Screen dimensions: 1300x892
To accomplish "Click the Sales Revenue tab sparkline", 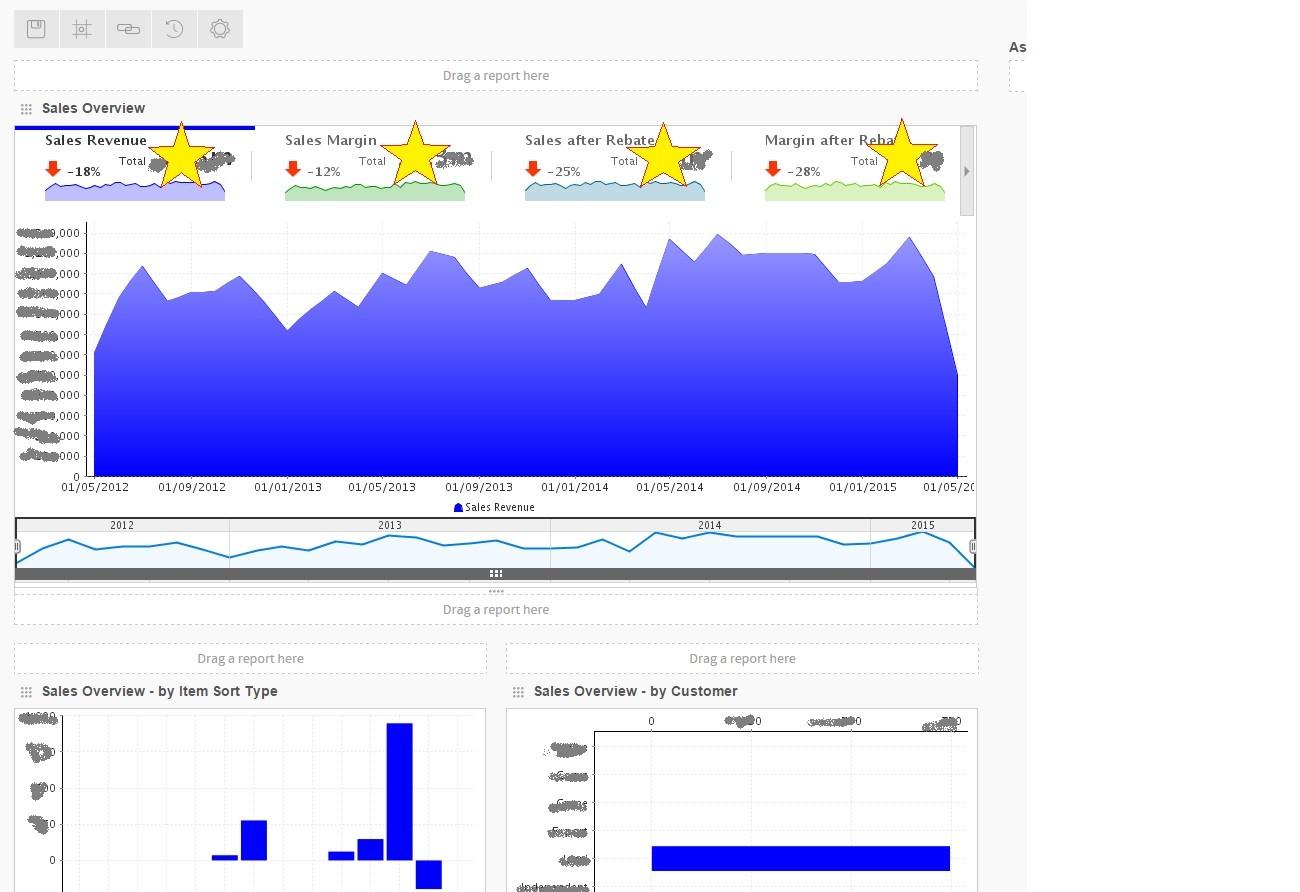I will tap(135, 191).
